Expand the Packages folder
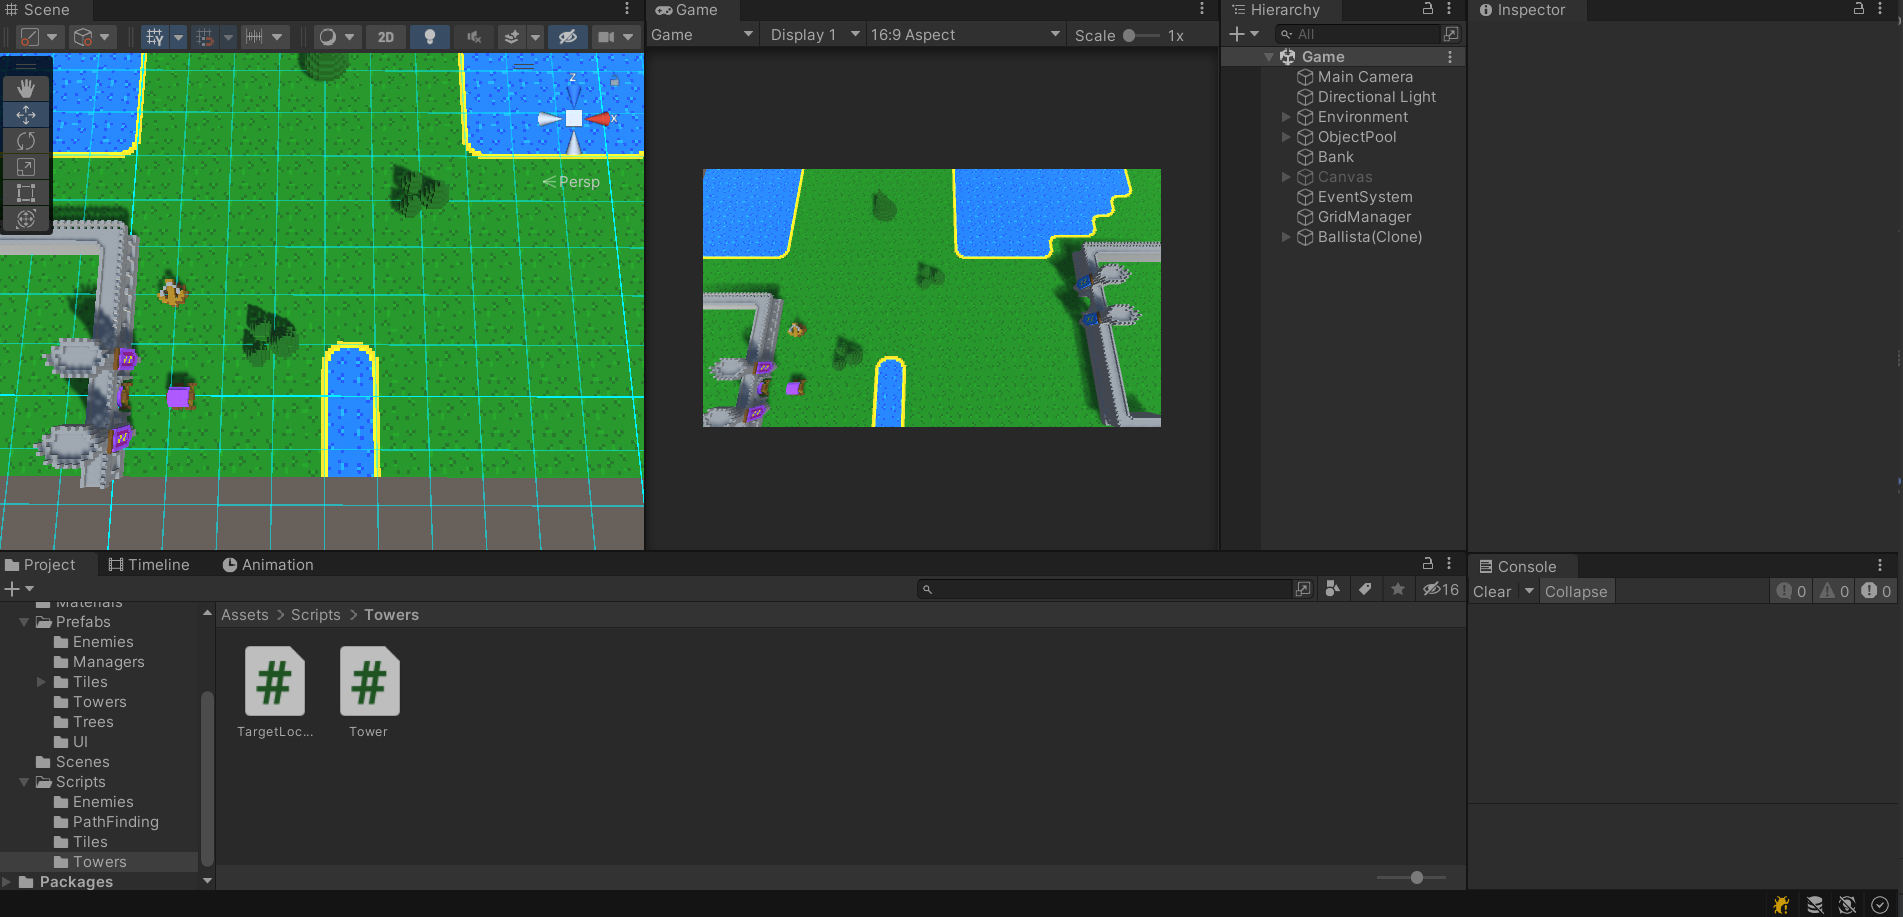This screenshot has width=1903, height=917. point(7,882)
